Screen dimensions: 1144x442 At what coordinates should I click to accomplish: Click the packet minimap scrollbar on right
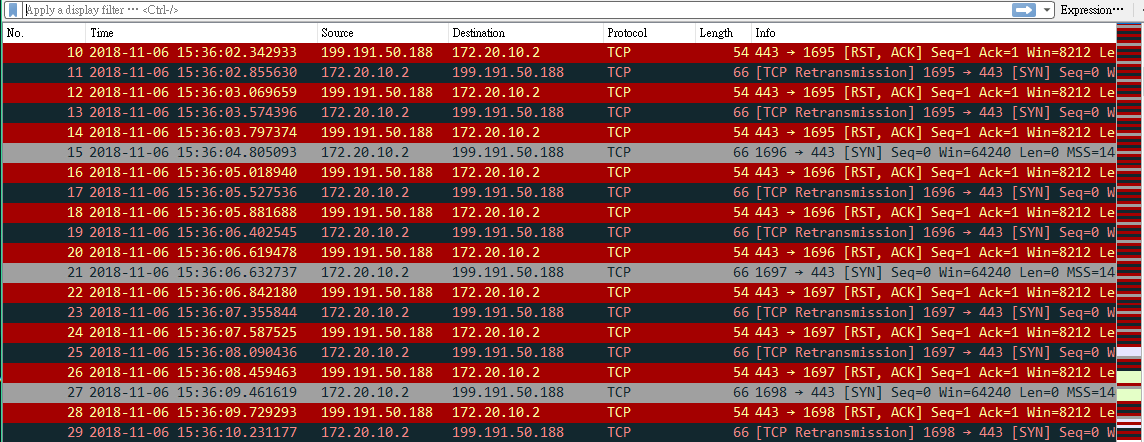click(x=1130, y=233)
